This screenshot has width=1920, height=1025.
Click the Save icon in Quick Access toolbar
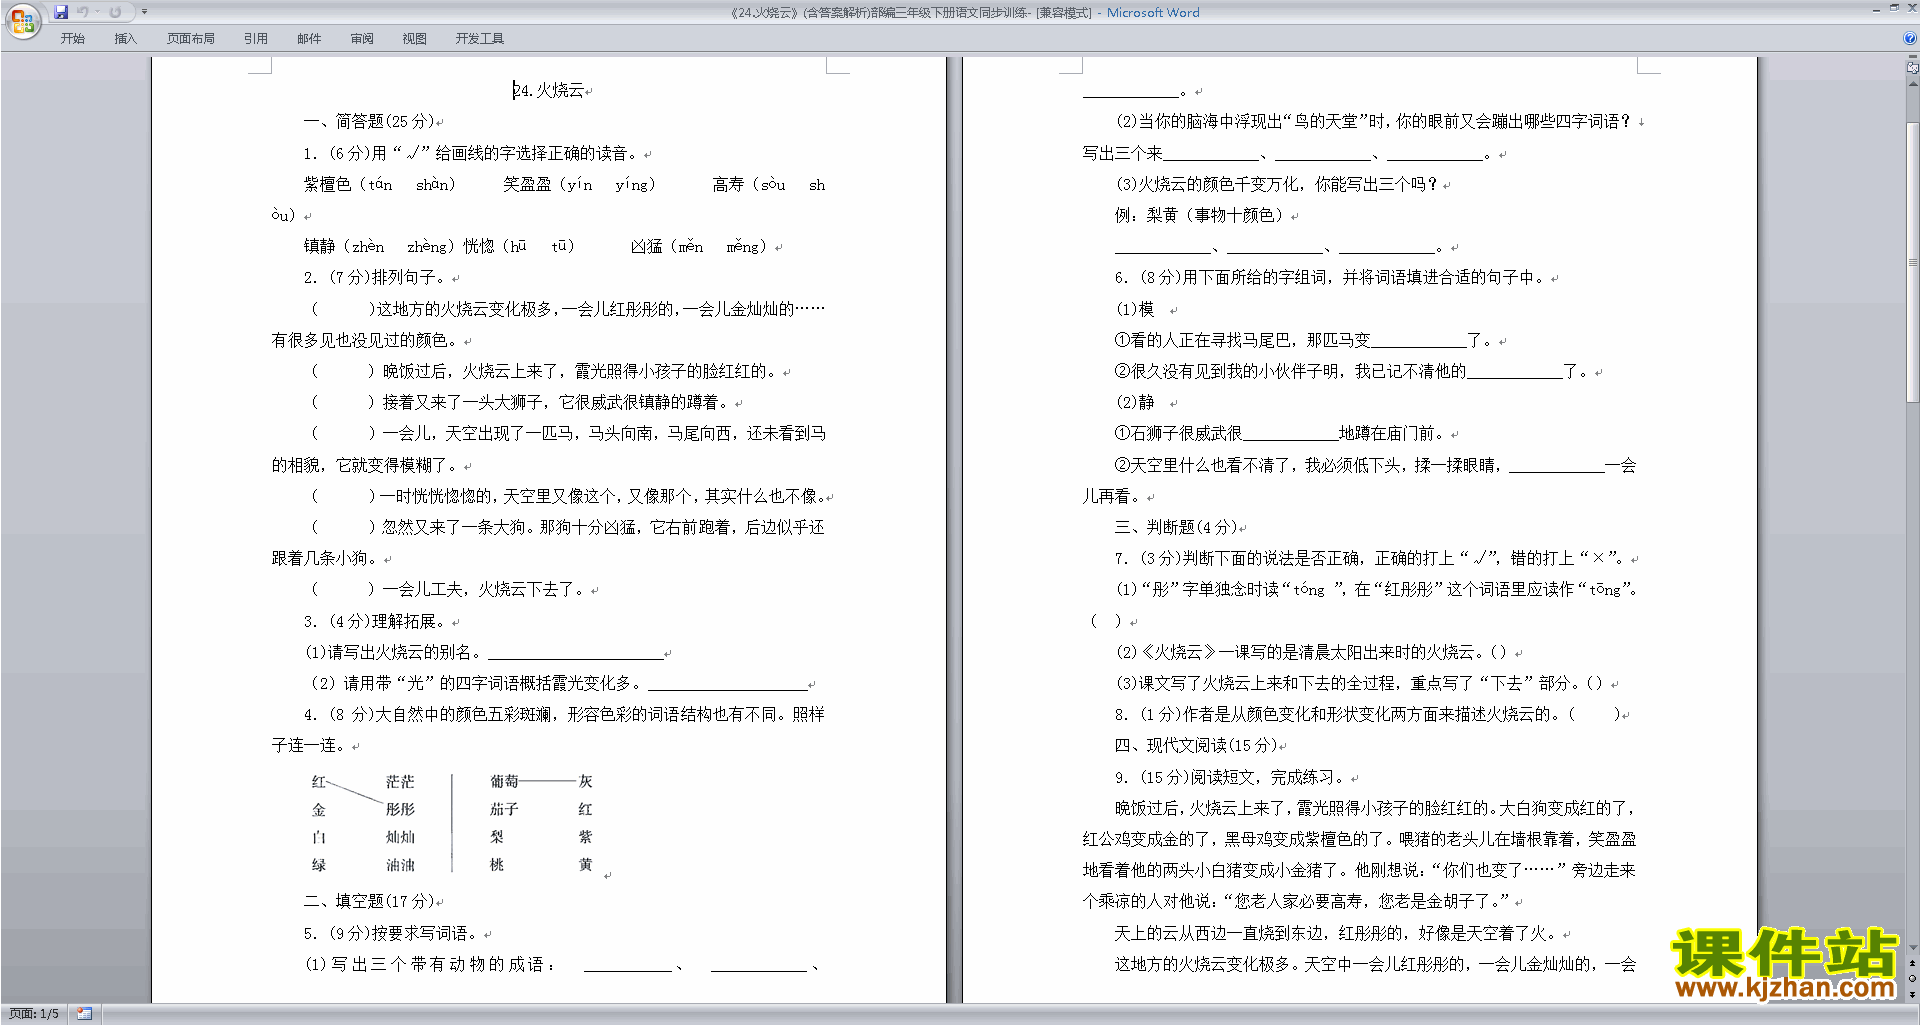(61, 12)
